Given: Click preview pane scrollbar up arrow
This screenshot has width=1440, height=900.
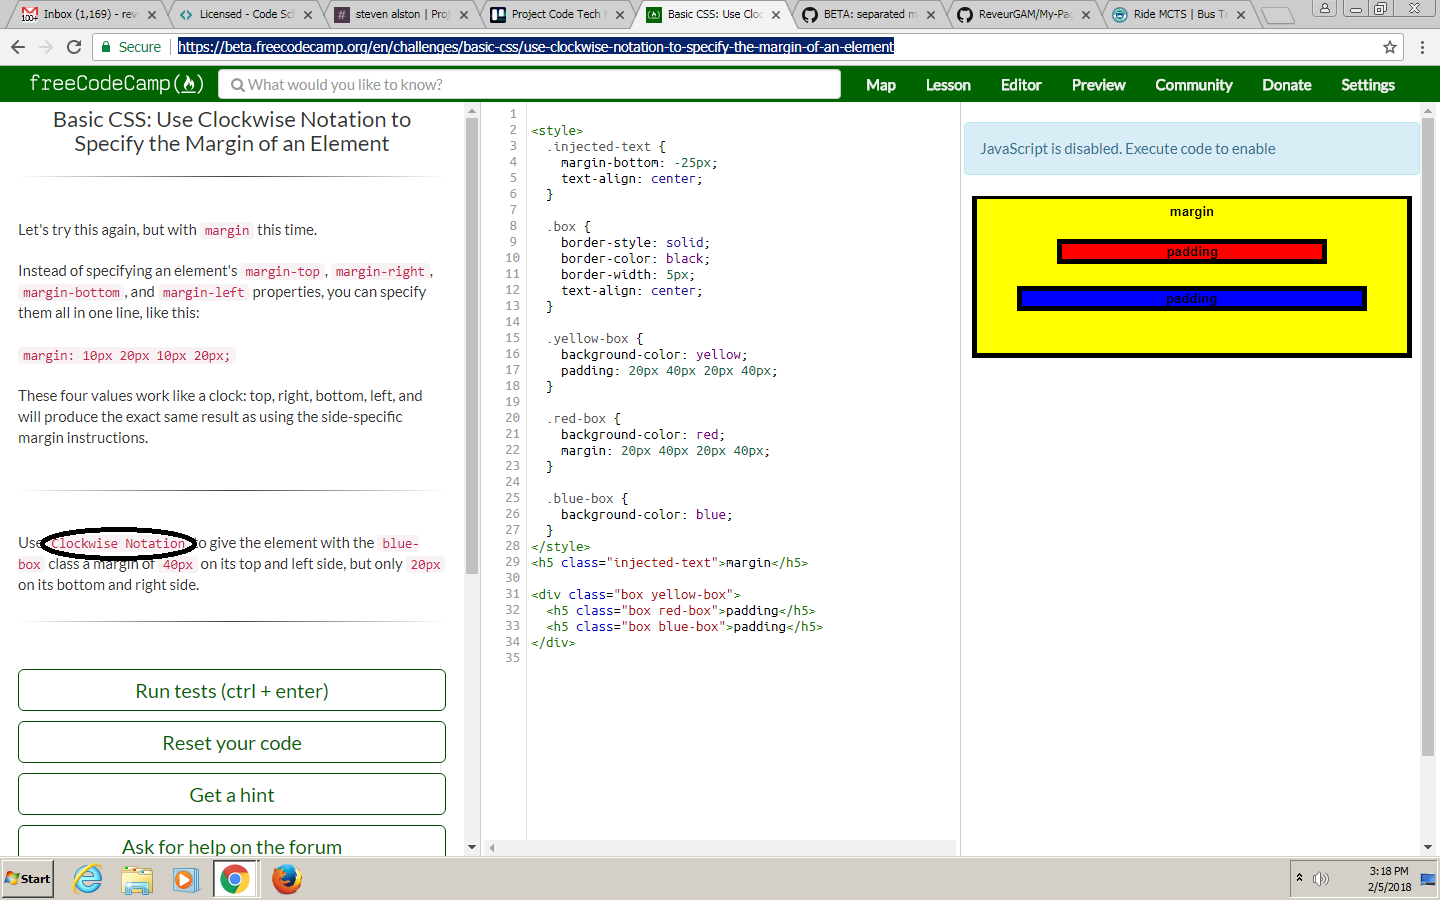Looking at the screenshot, I should pyautogui.click(x=1428, y=110).
